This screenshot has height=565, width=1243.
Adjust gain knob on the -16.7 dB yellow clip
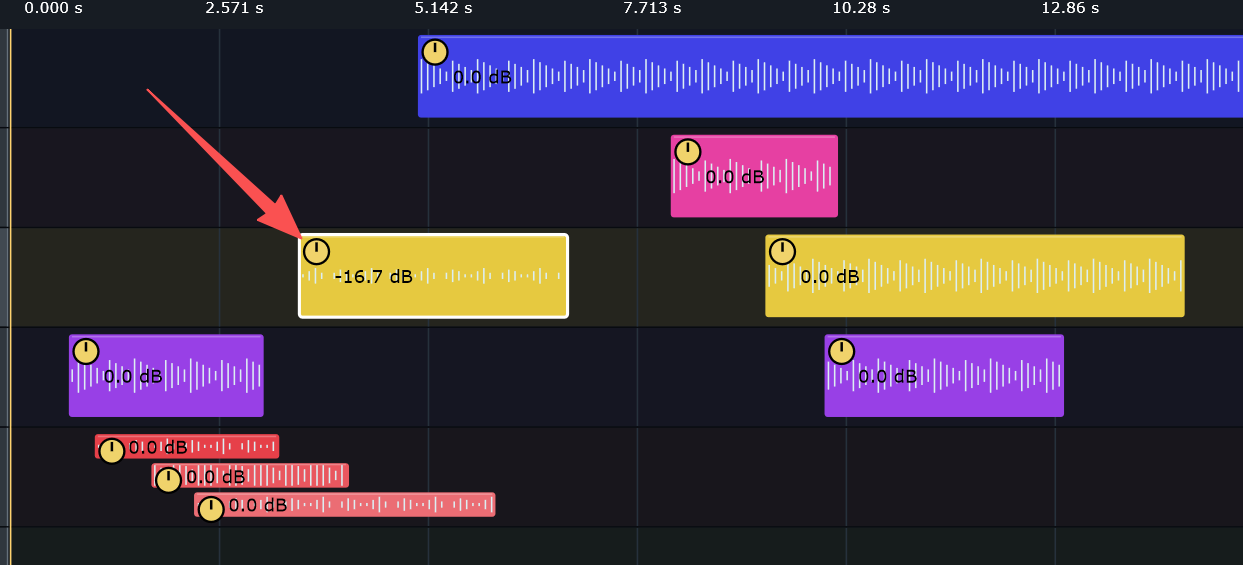point(316,252)
